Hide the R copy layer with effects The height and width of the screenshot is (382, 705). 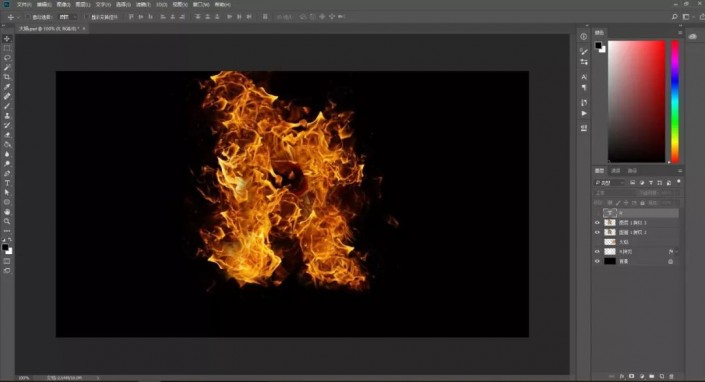click(597, 252)
